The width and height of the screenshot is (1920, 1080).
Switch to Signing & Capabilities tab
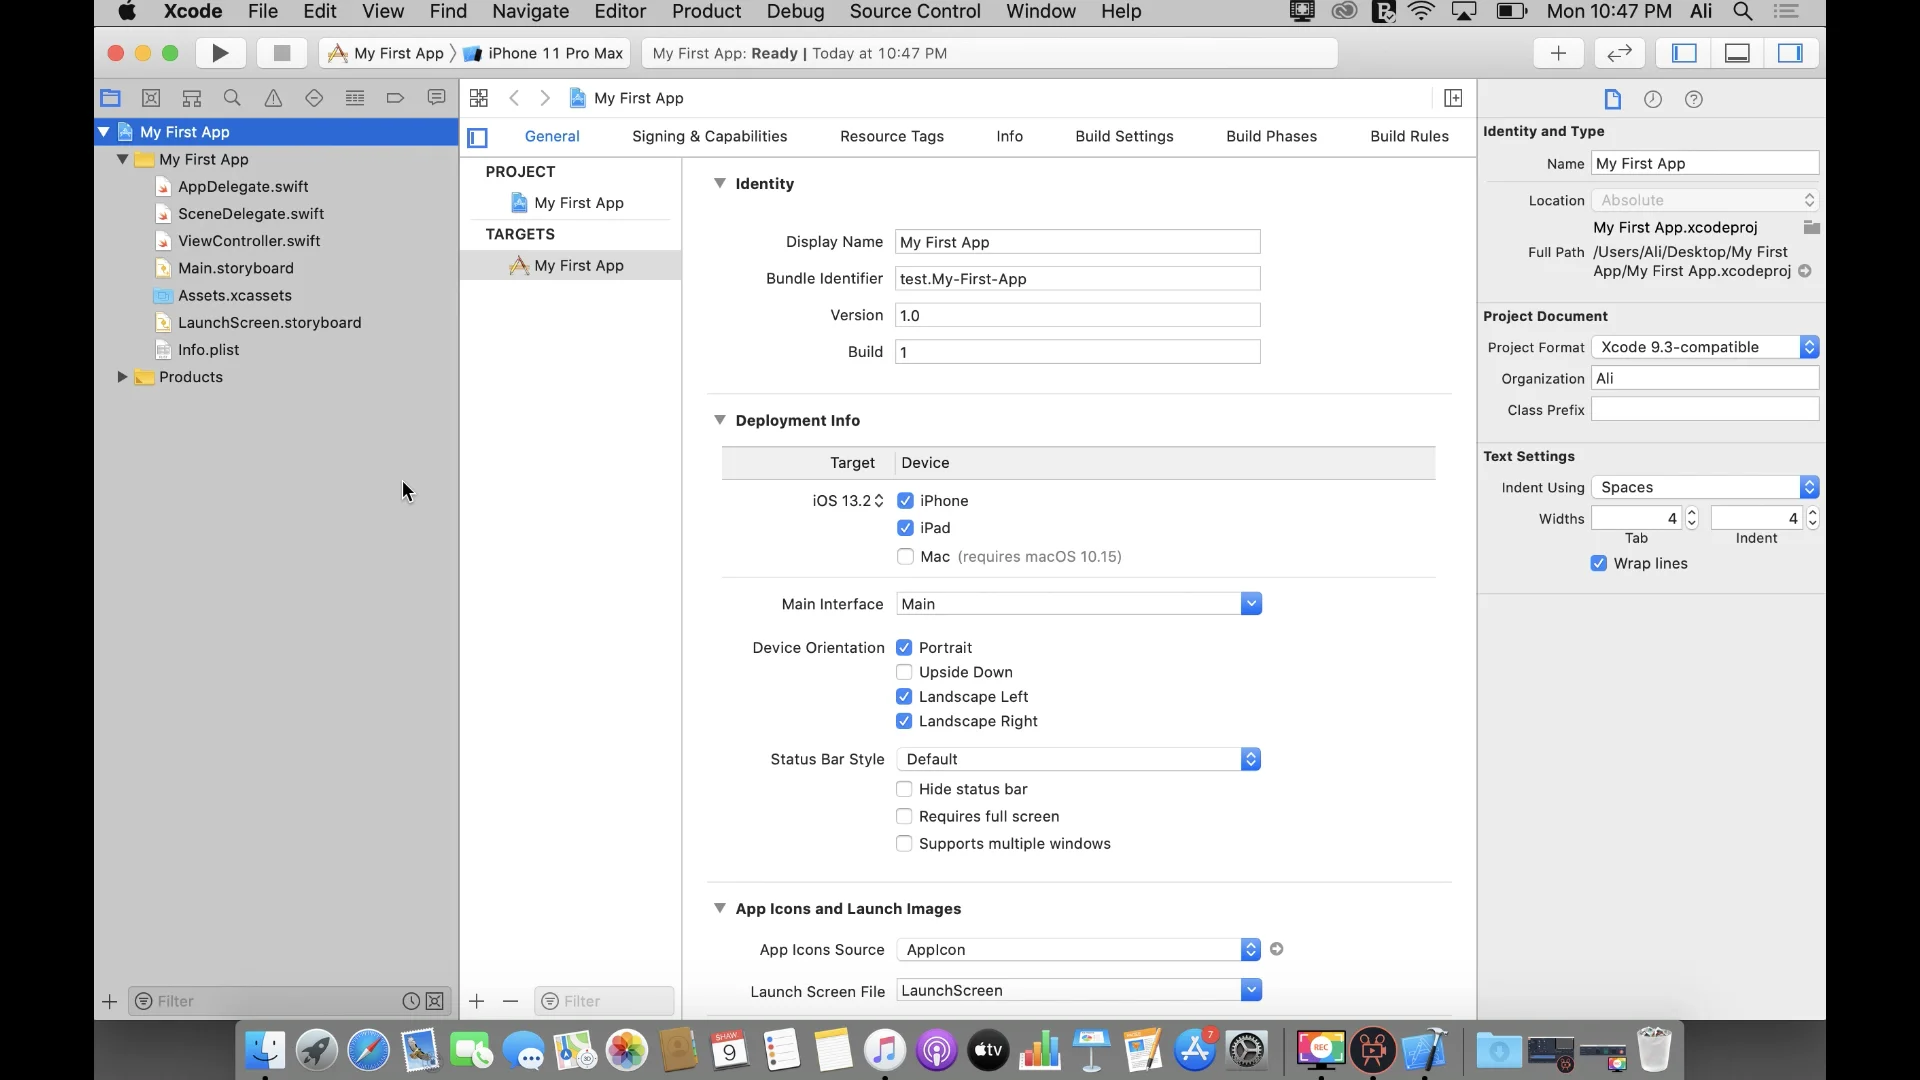coord(709,136)
